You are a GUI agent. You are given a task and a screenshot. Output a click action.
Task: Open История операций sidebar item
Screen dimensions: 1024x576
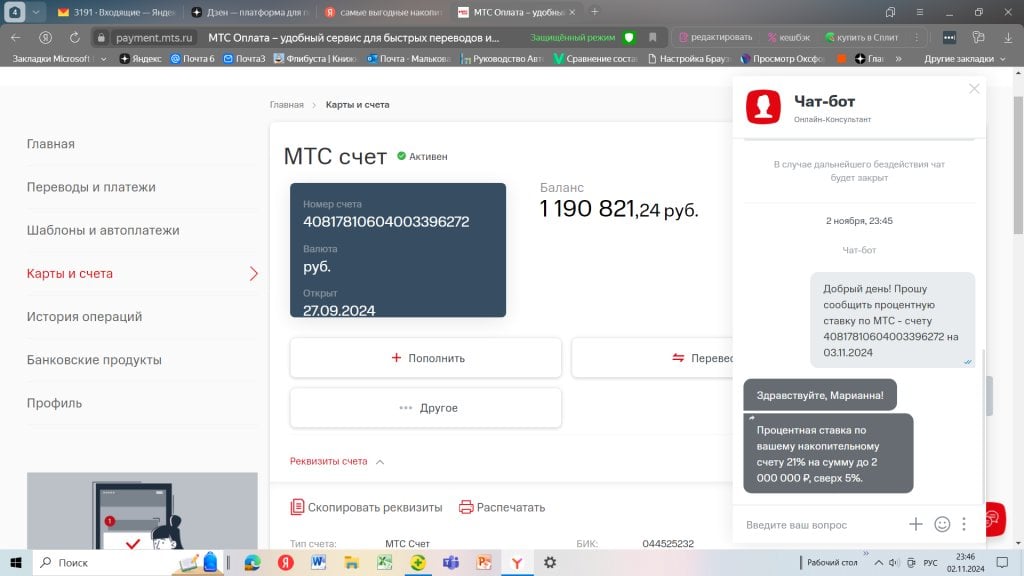(84, 316)
